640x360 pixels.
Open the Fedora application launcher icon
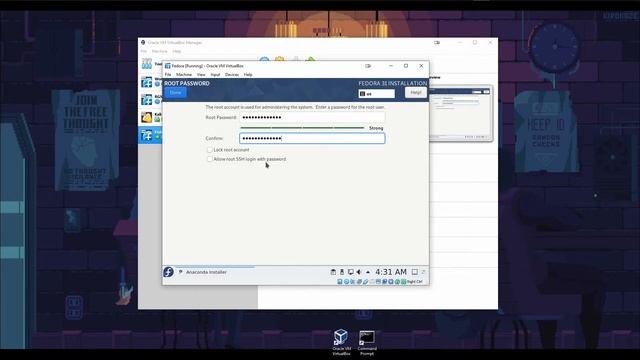pos(169,272)
